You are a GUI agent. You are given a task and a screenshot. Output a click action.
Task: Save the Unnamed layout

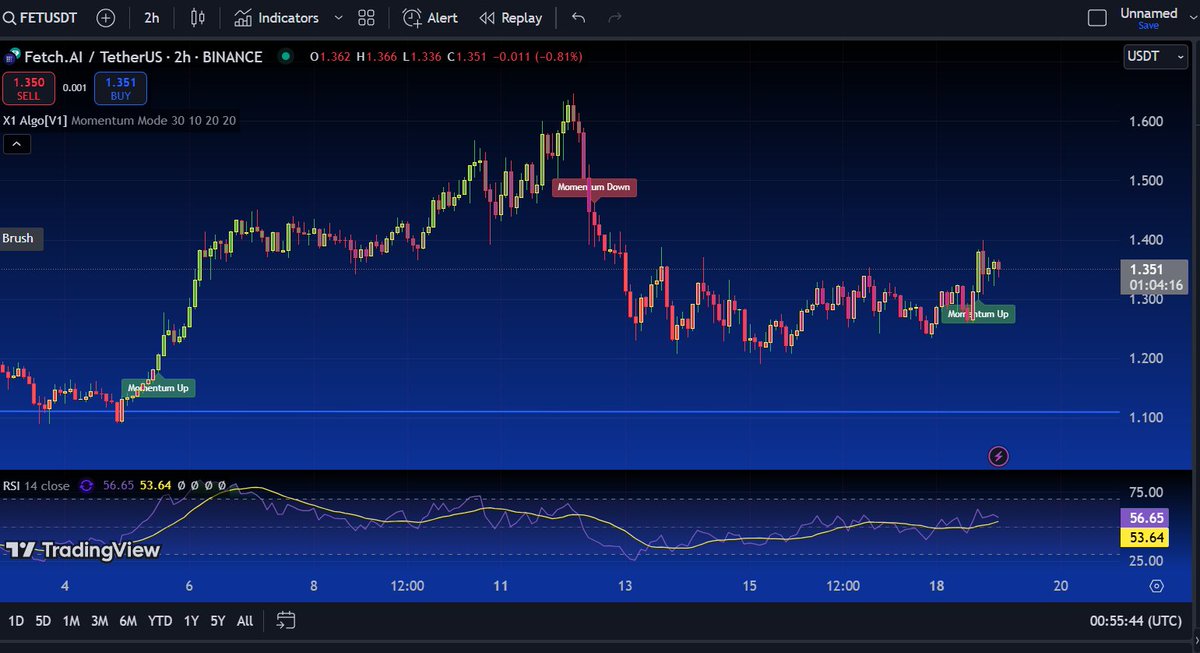(x=1148, y=24)
